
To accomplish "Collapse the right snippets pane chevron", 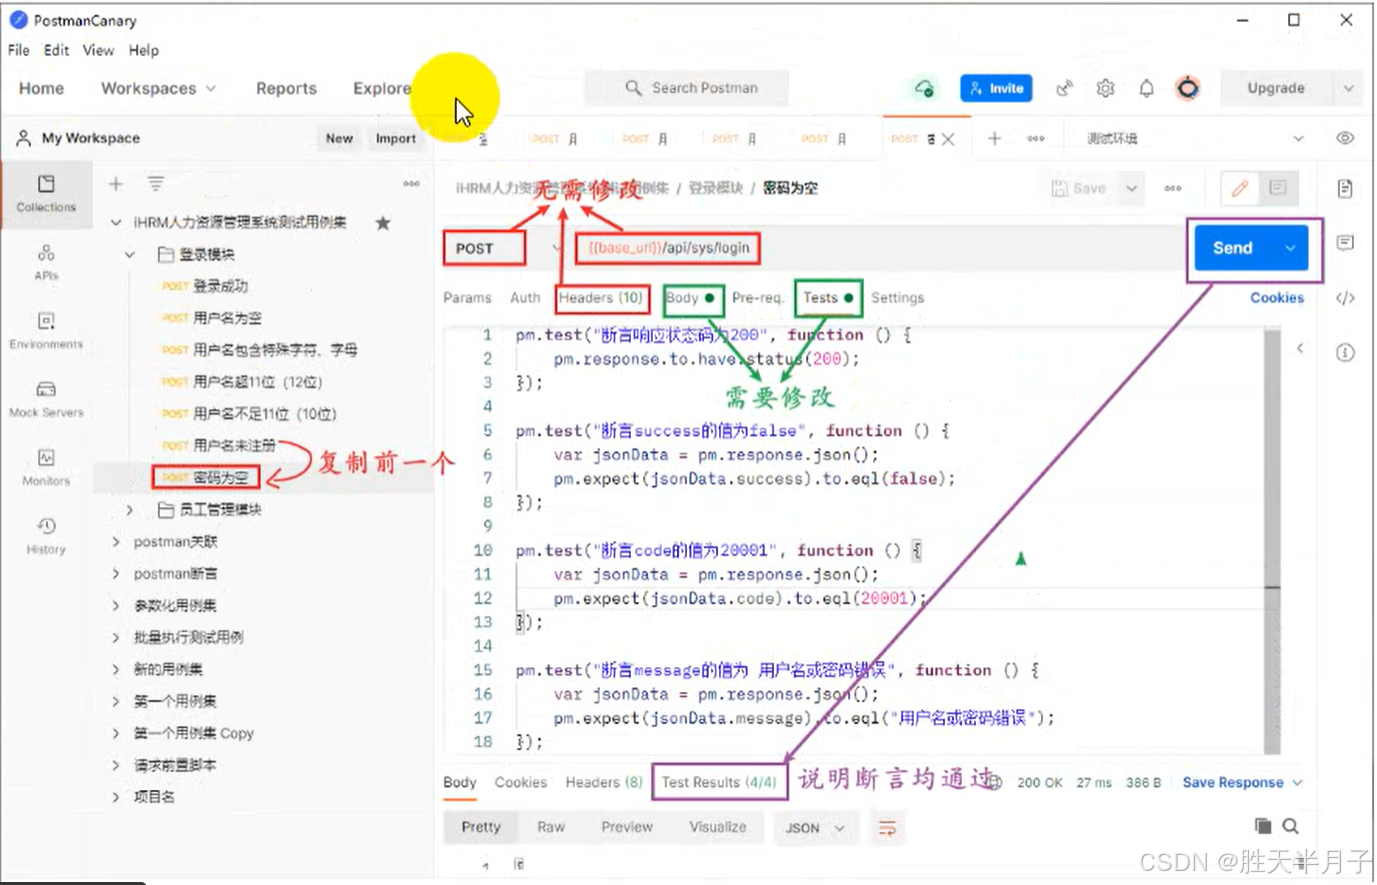I will pyautogui.click(x=1300, y=348).
